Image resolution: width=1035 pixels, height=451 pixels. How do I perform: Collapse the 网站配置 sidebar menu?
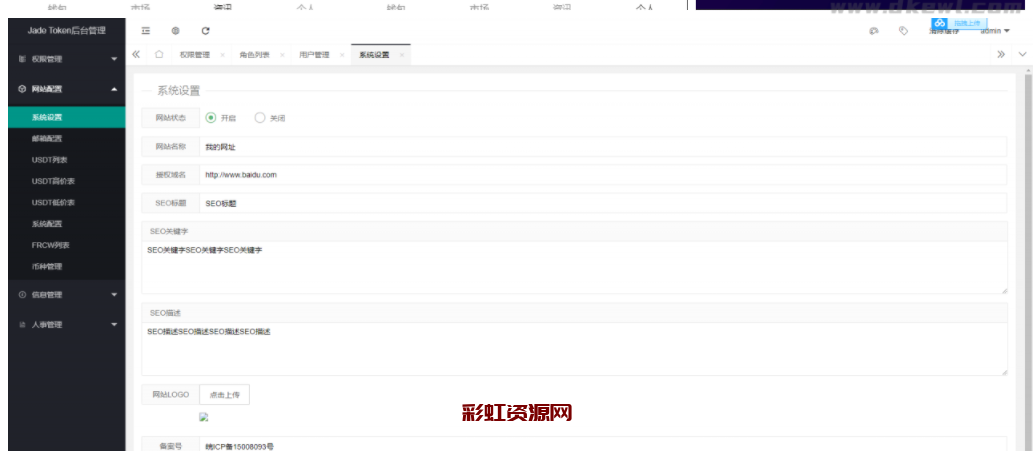point(66,89)
